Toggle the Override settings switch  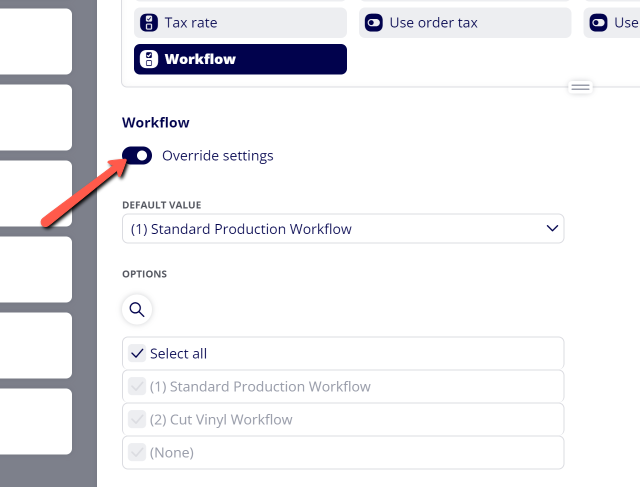coord(137,156)
